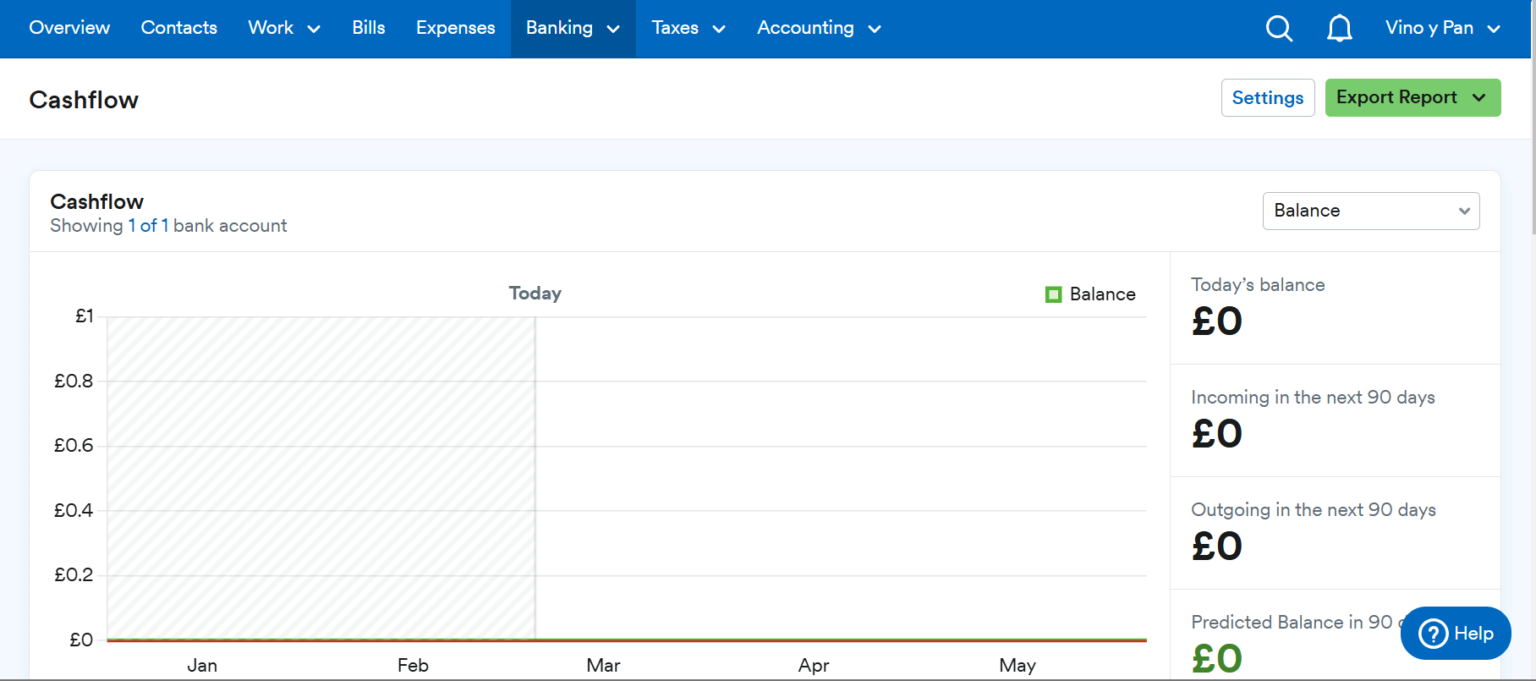This screenshot has width=1536, height=681.
Task: Open the search magnifier icon
Action: coord(1279,29)
